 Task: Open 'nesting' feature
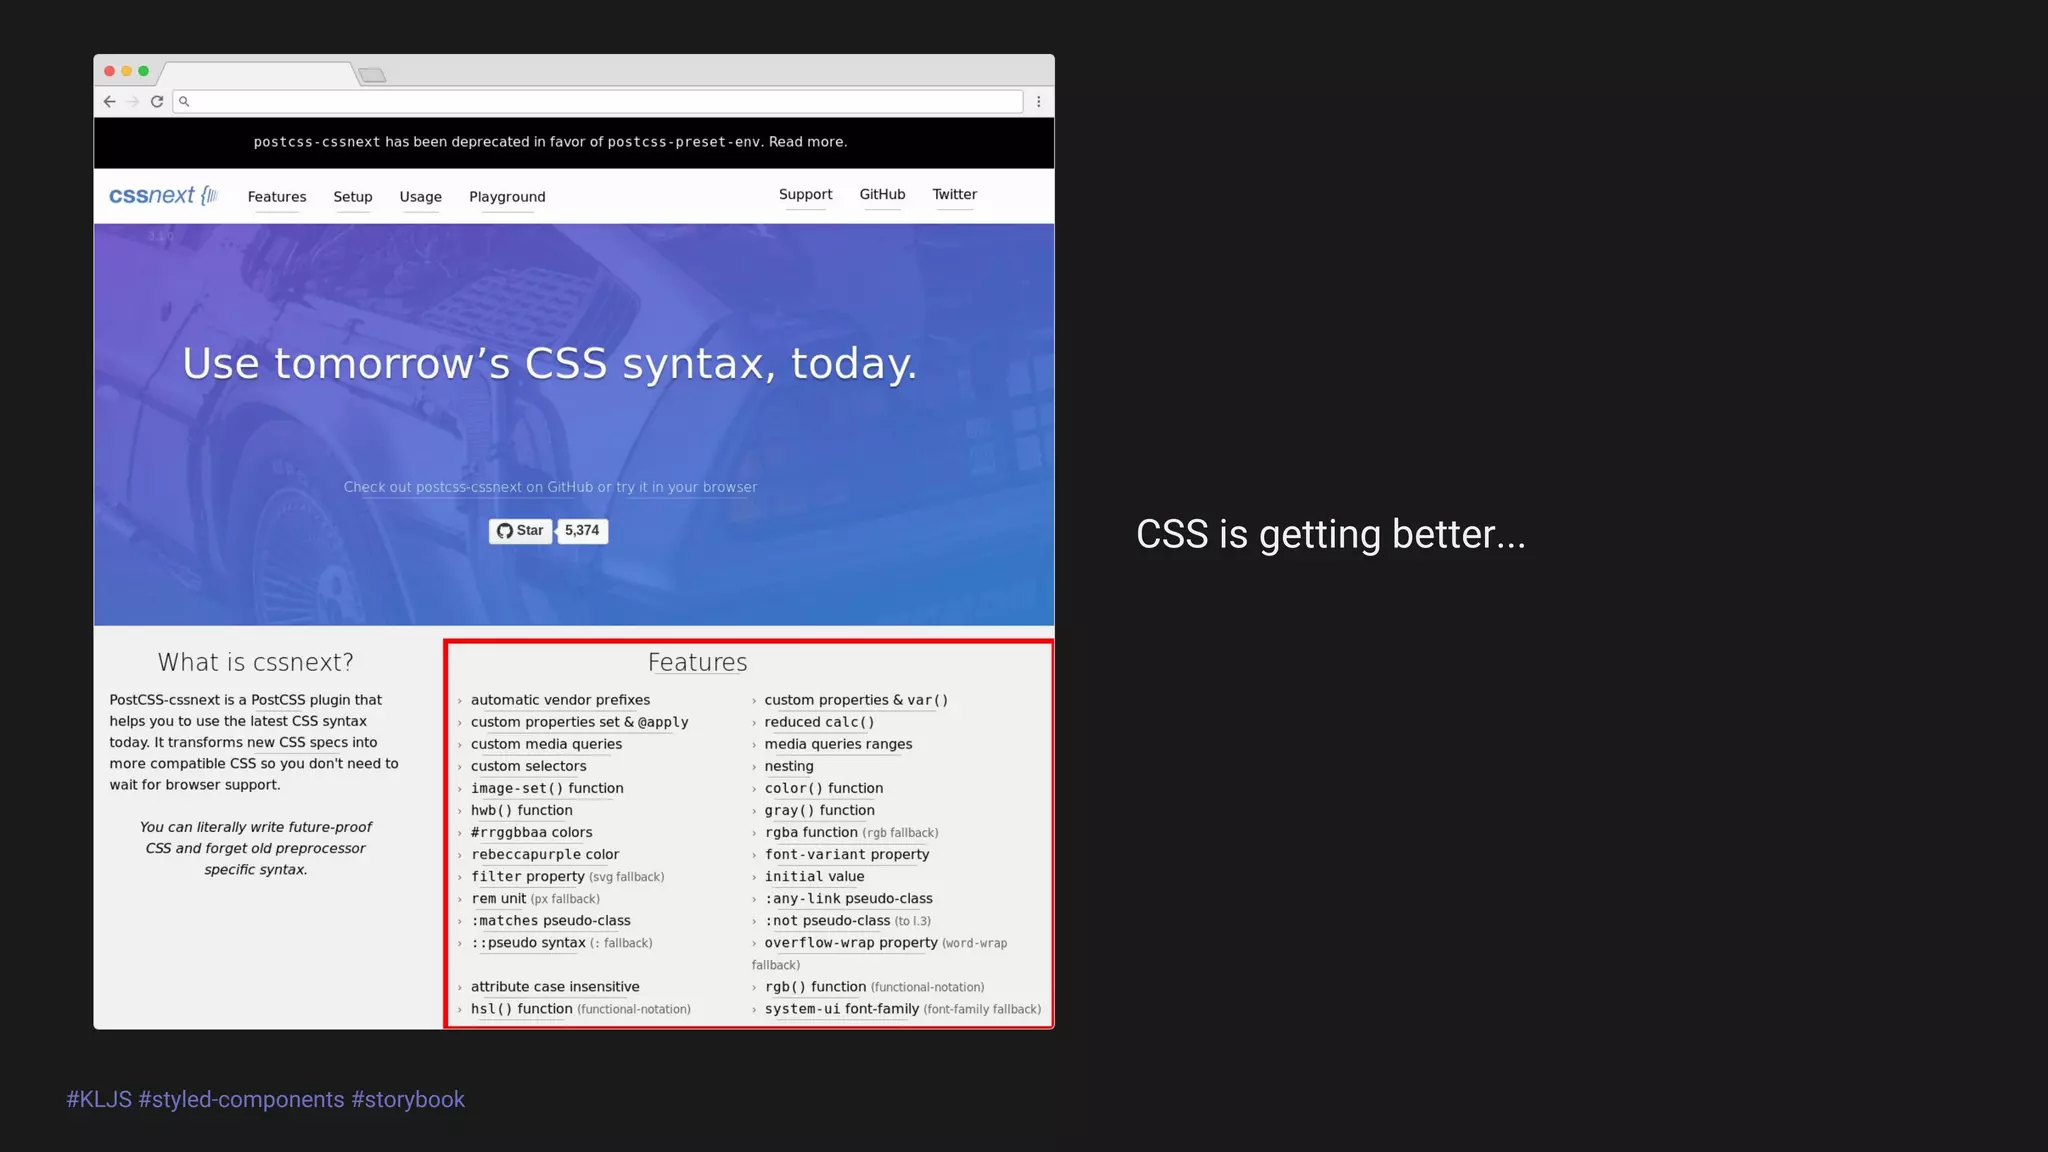pos(789,766)
